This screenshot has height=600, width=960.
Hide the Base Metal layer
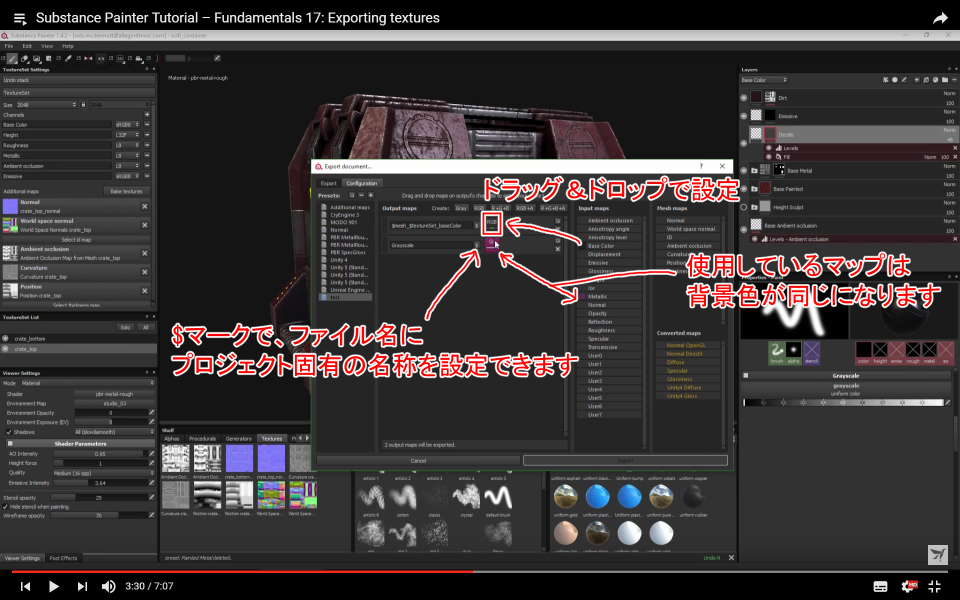[x=744, y=171]
